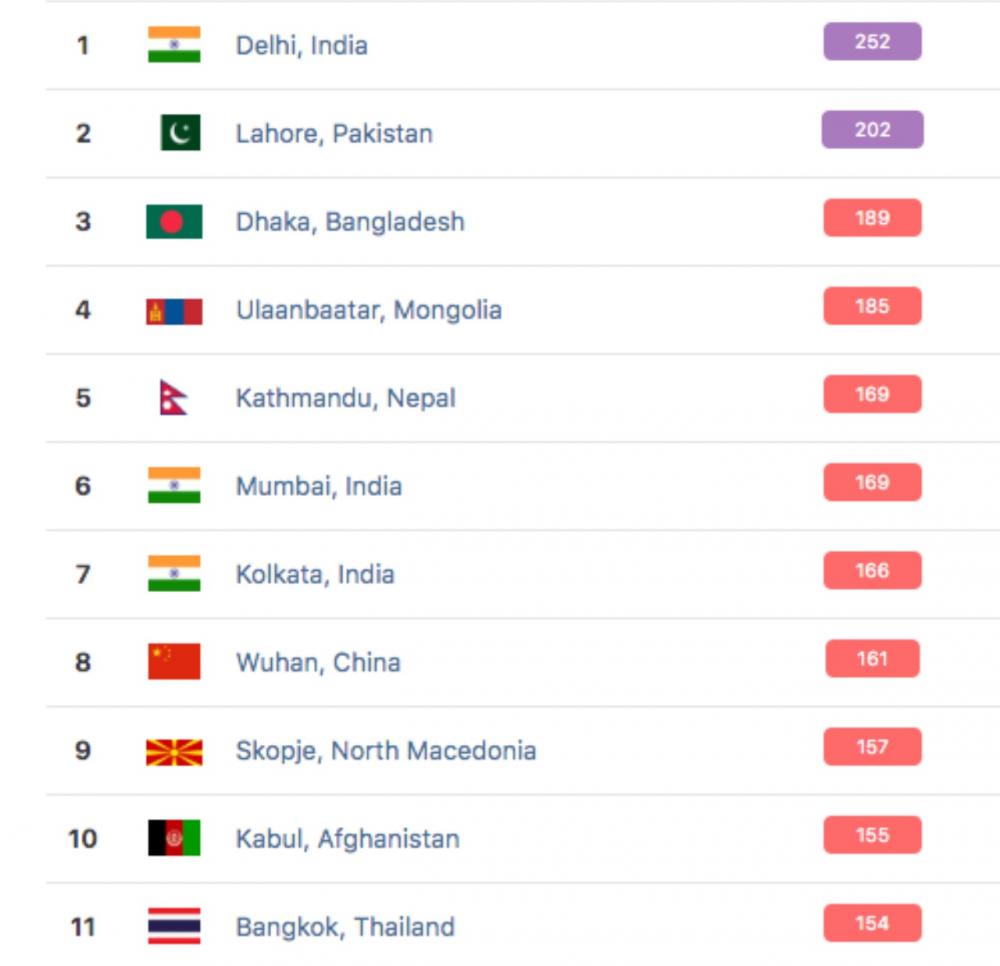Click the Pakistan flag beside Lahore

coord(180,133)
